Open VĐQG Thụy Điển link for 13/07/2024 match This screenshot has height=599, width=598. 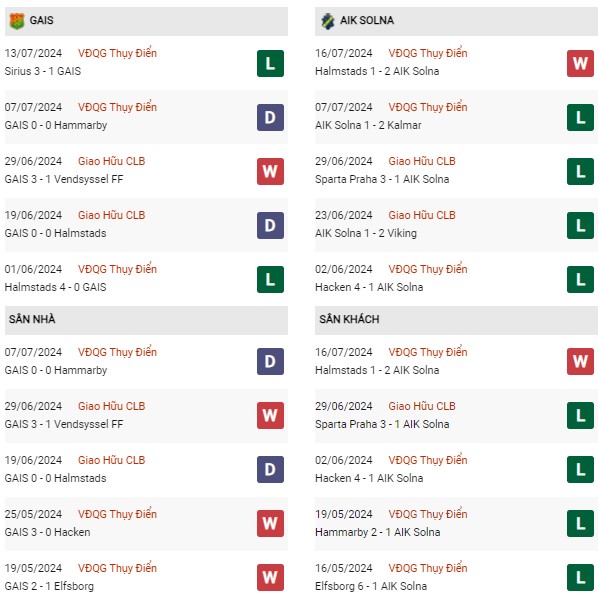[117, 53]
